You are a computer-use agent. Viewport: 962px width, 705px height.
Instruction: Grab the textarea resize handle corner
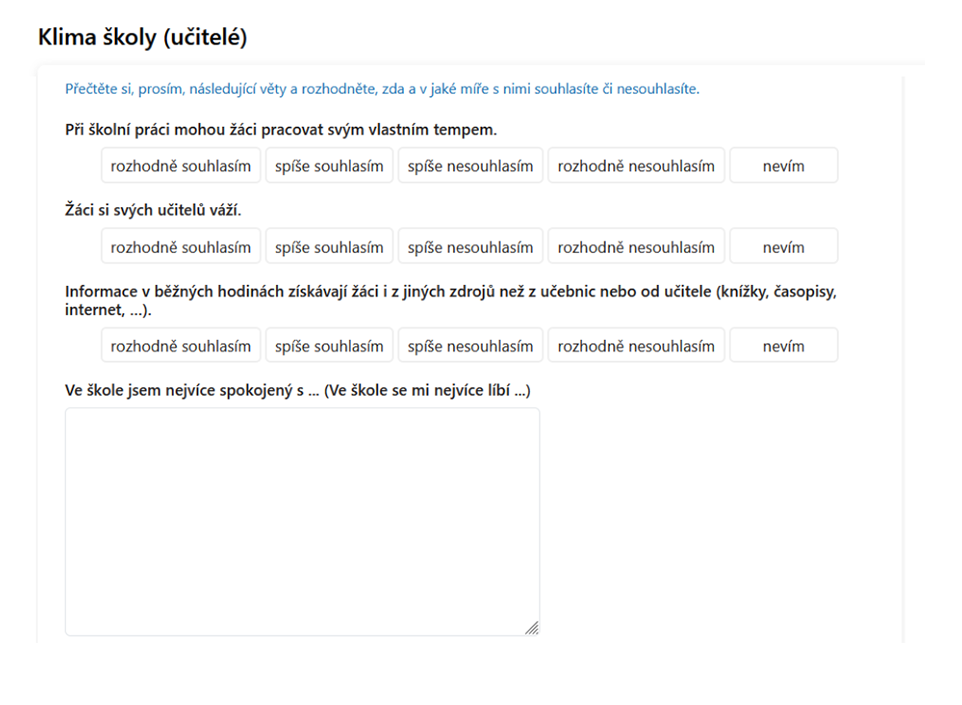click(x=533, y=628)
